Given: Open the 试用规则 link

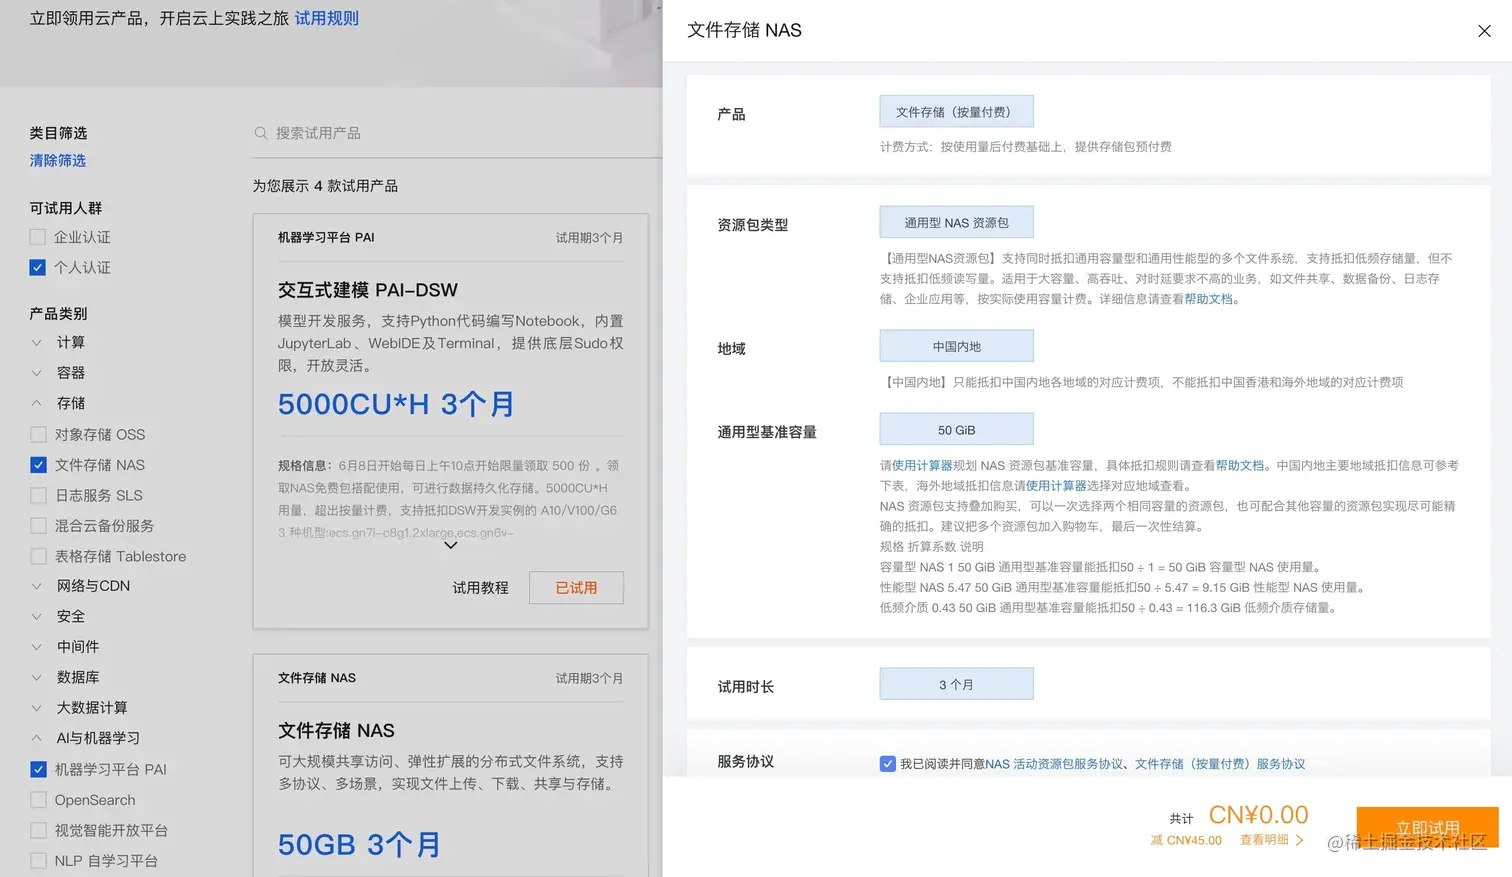Looking at the screenshot, I should [326, 18].
